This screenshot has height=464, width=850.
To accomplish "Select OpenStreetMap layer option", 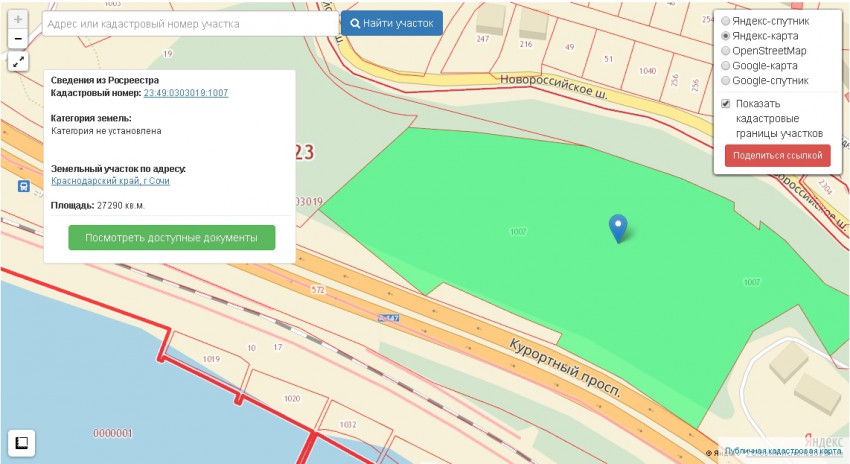I will pyautogui.click(x=726, y=51).
